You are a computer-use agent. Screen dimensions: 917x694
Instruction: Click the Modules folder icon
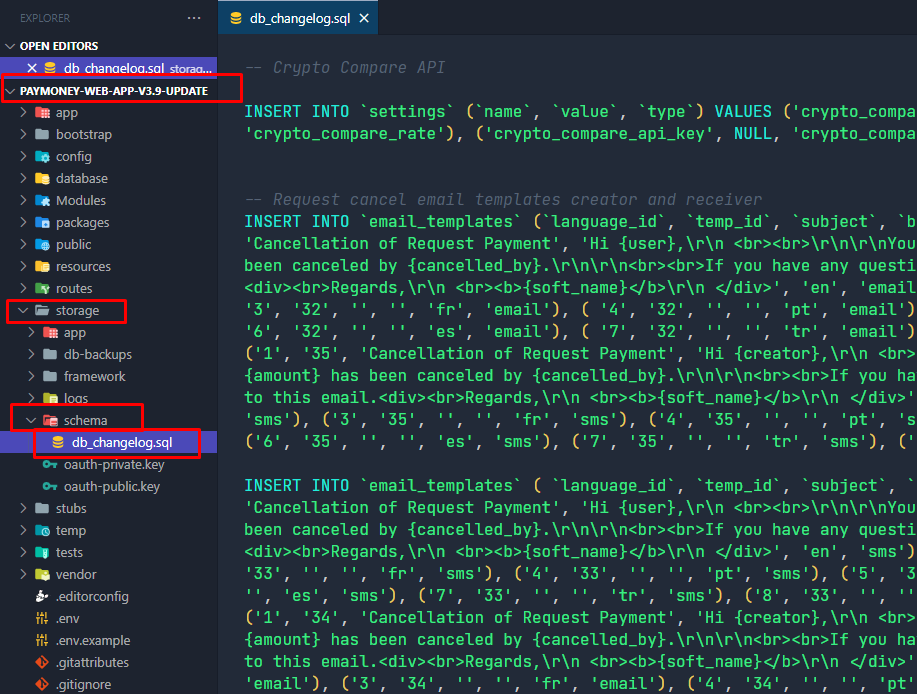point(42,201)
